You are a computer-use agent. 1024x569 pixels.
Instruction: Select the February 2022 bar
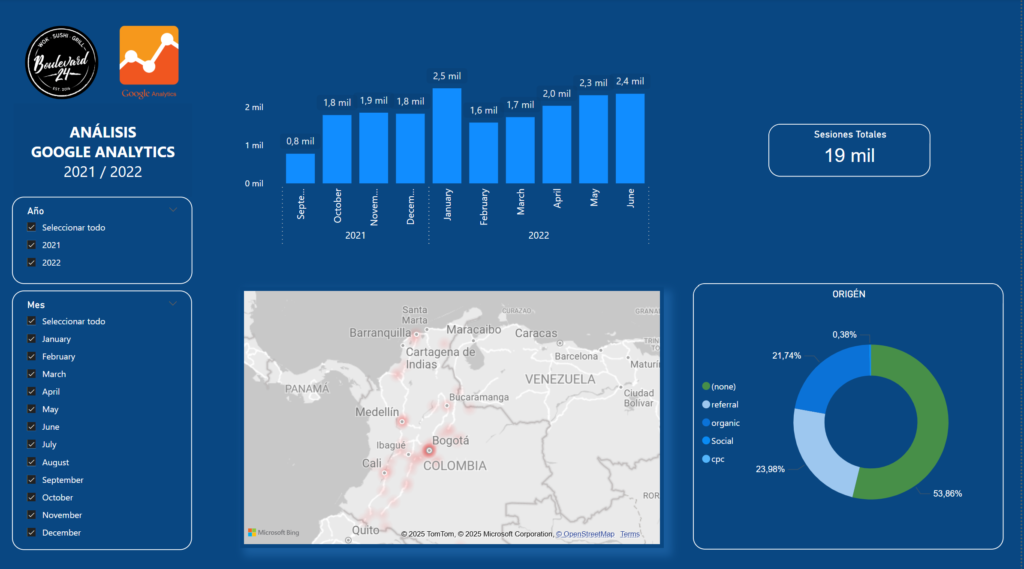click(x=483, y=153)
